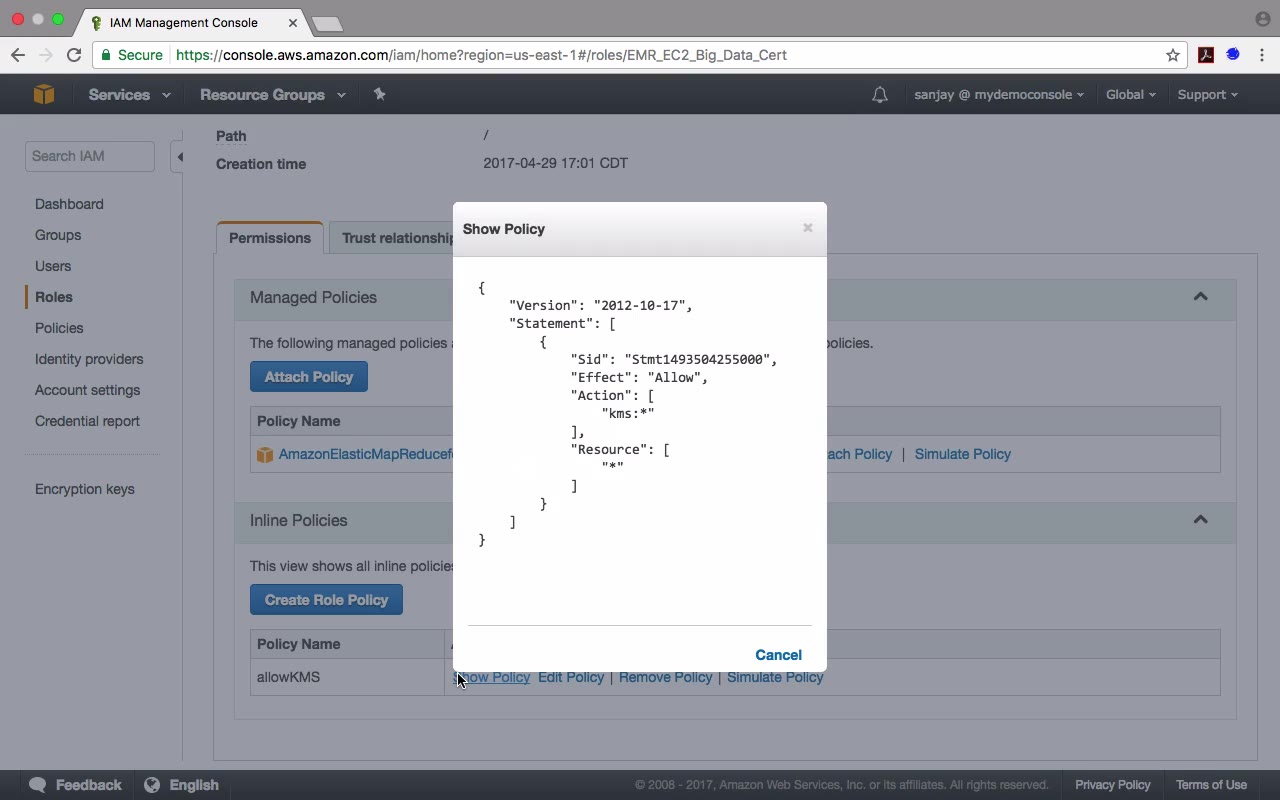
Task: Collapse the IAM sidebar with the arrow
Action: (x=179, y=156)
